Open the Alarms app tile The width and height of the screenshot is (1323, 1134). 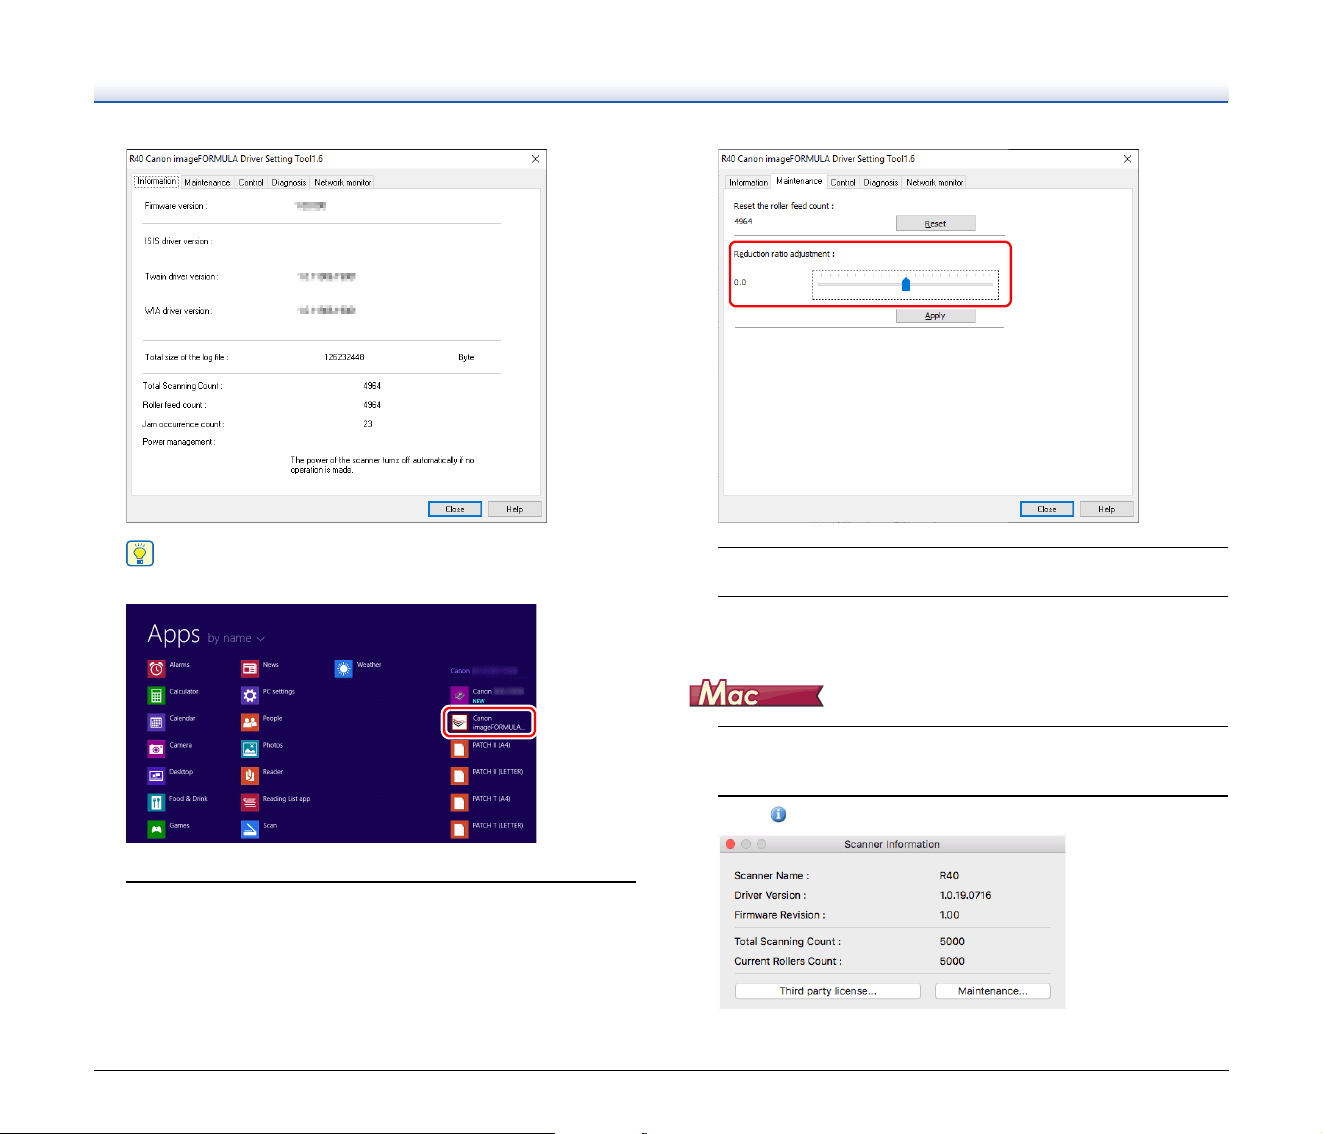pos(157,669)
